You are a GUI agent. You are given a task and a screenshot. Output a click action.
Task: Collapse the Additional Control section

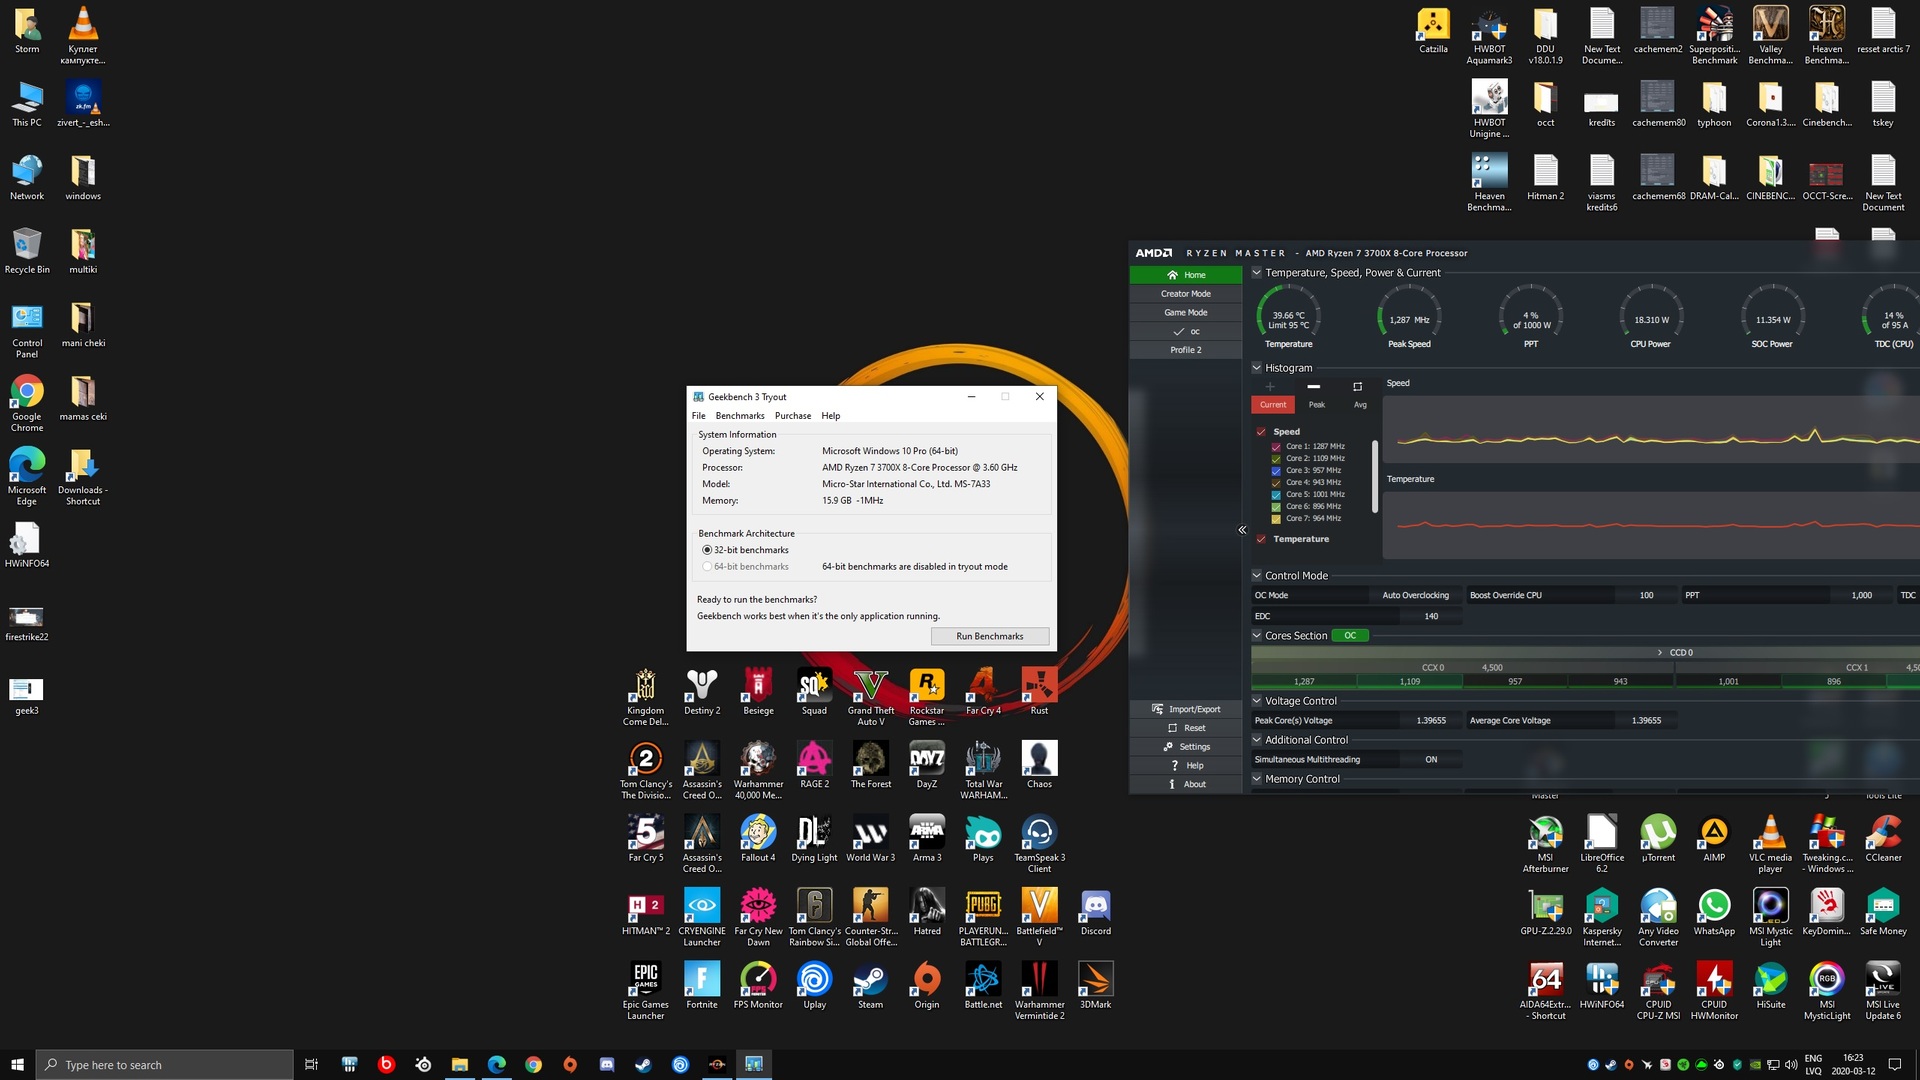[1257, 740]
